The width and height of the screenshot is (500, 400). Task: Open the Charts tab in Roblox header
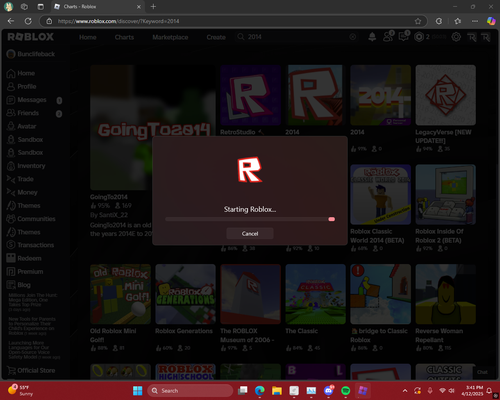click(x=124, y=37)
